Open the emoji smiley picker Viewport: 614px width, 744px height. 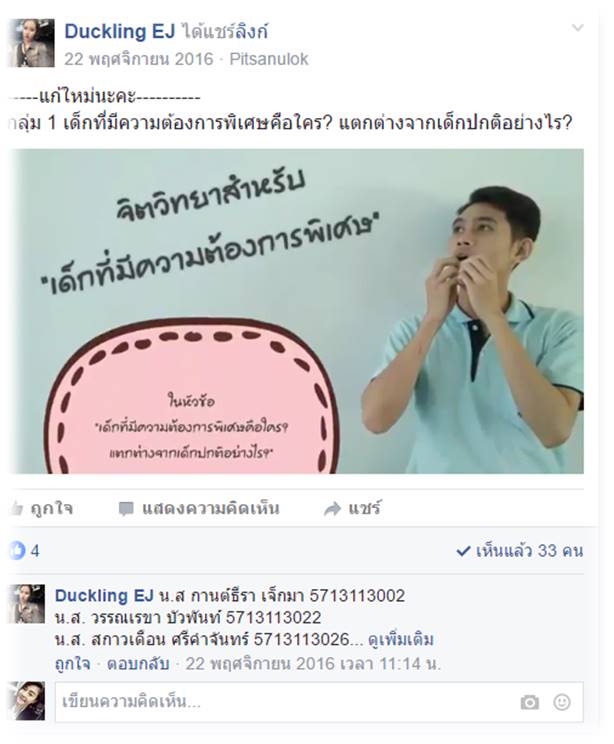click(x=562, y=702)
